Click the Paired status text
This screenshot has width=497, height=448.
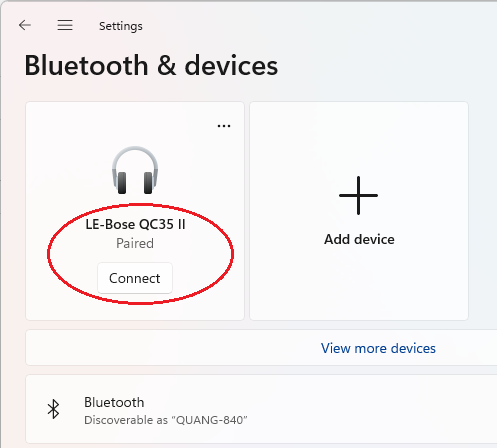(x=135, y=243)
